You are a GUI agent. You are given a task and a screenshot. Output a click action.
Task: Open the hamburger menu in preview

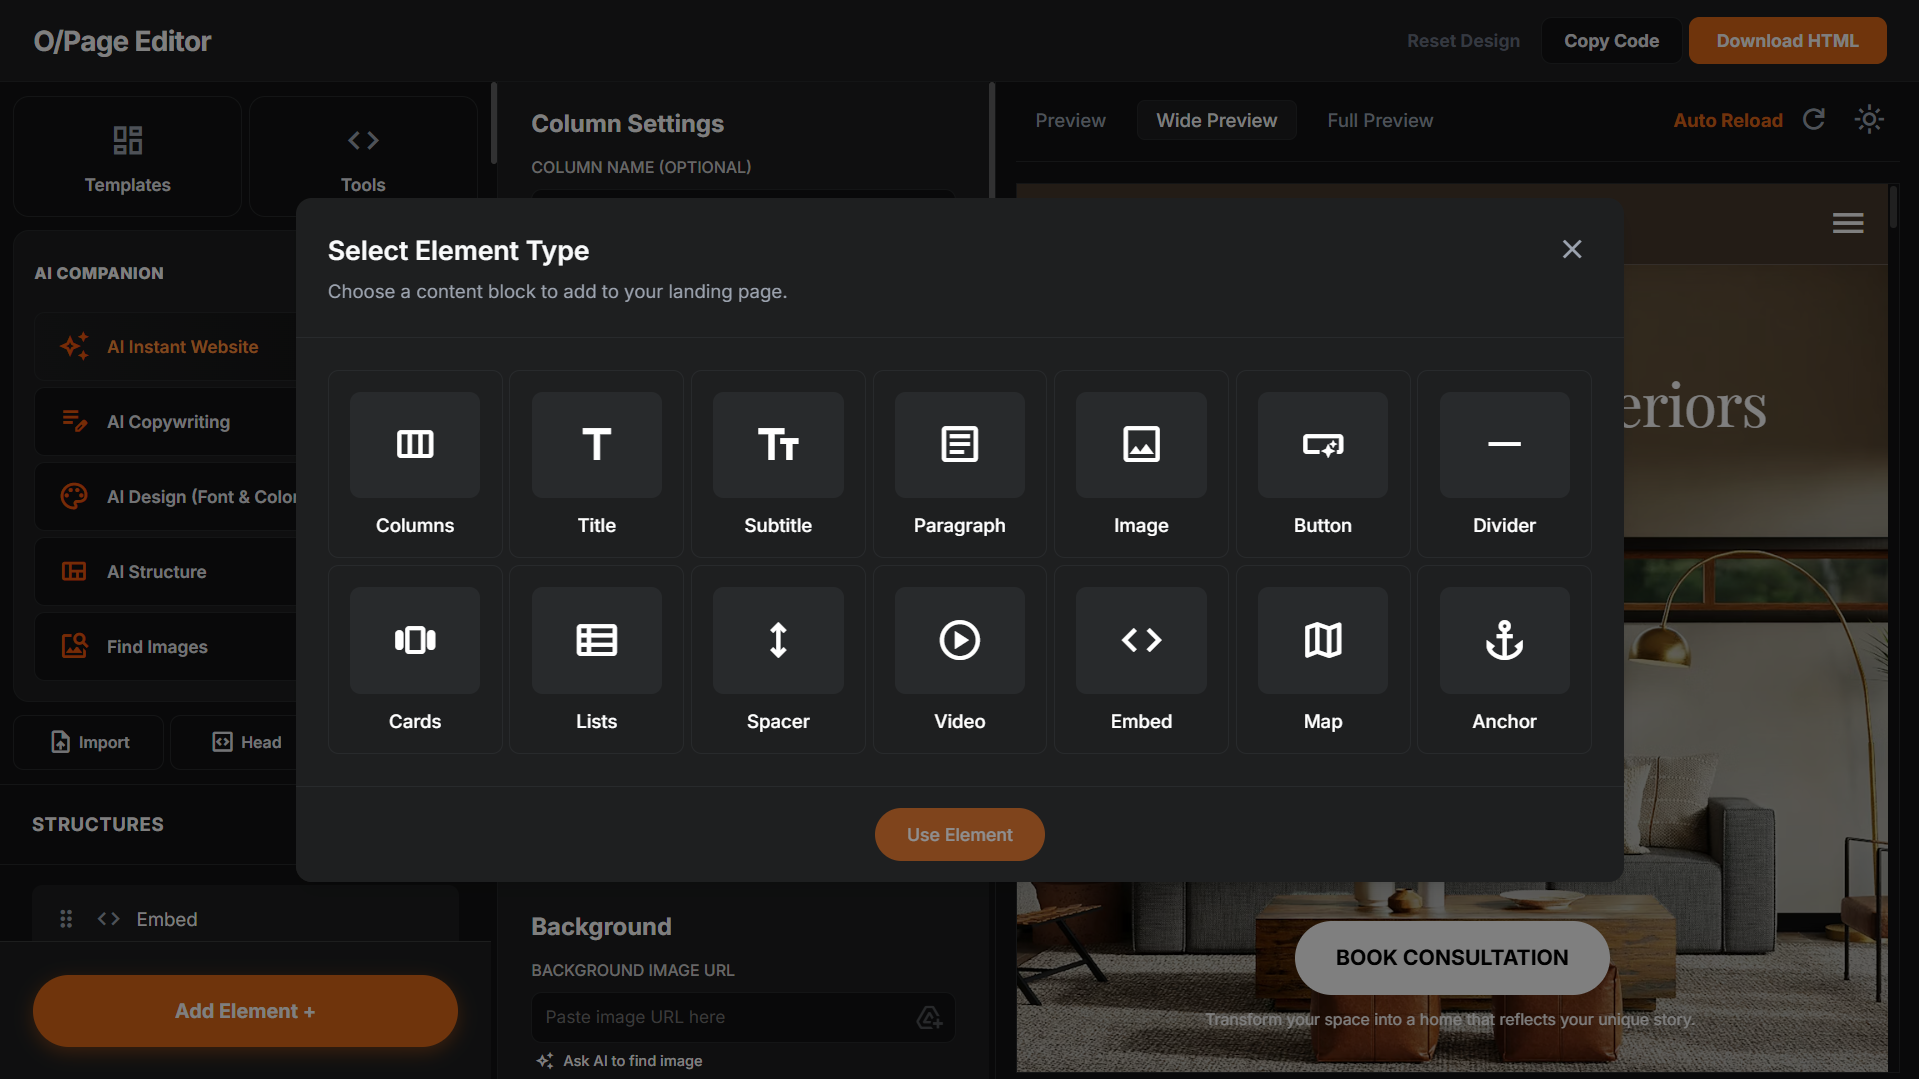pos(1847,222)
